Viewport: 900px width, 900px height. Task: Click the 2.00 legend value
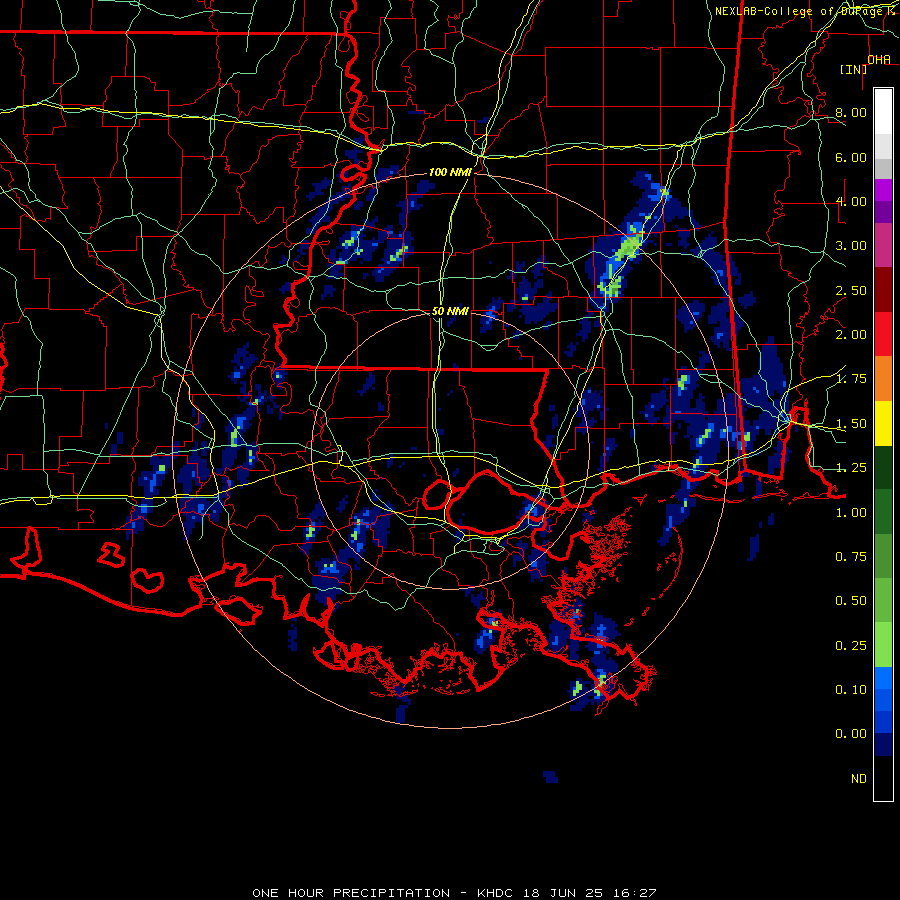[x=851, y=335]
